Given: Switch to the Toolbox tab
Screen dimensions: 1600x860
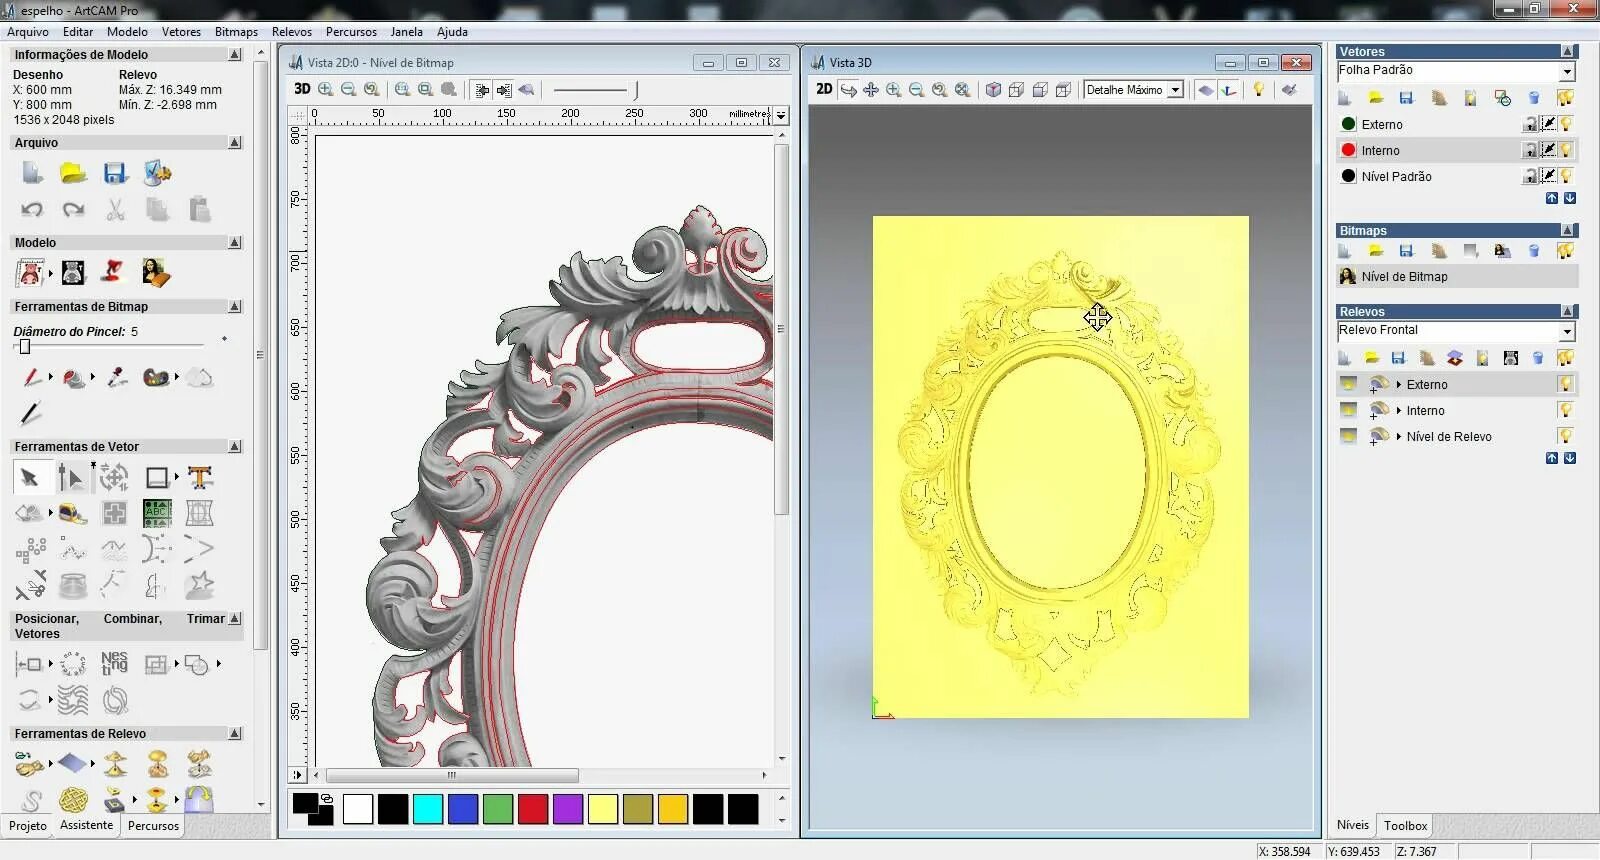Looking at the screenshot, I should (x=1405, y=826).
